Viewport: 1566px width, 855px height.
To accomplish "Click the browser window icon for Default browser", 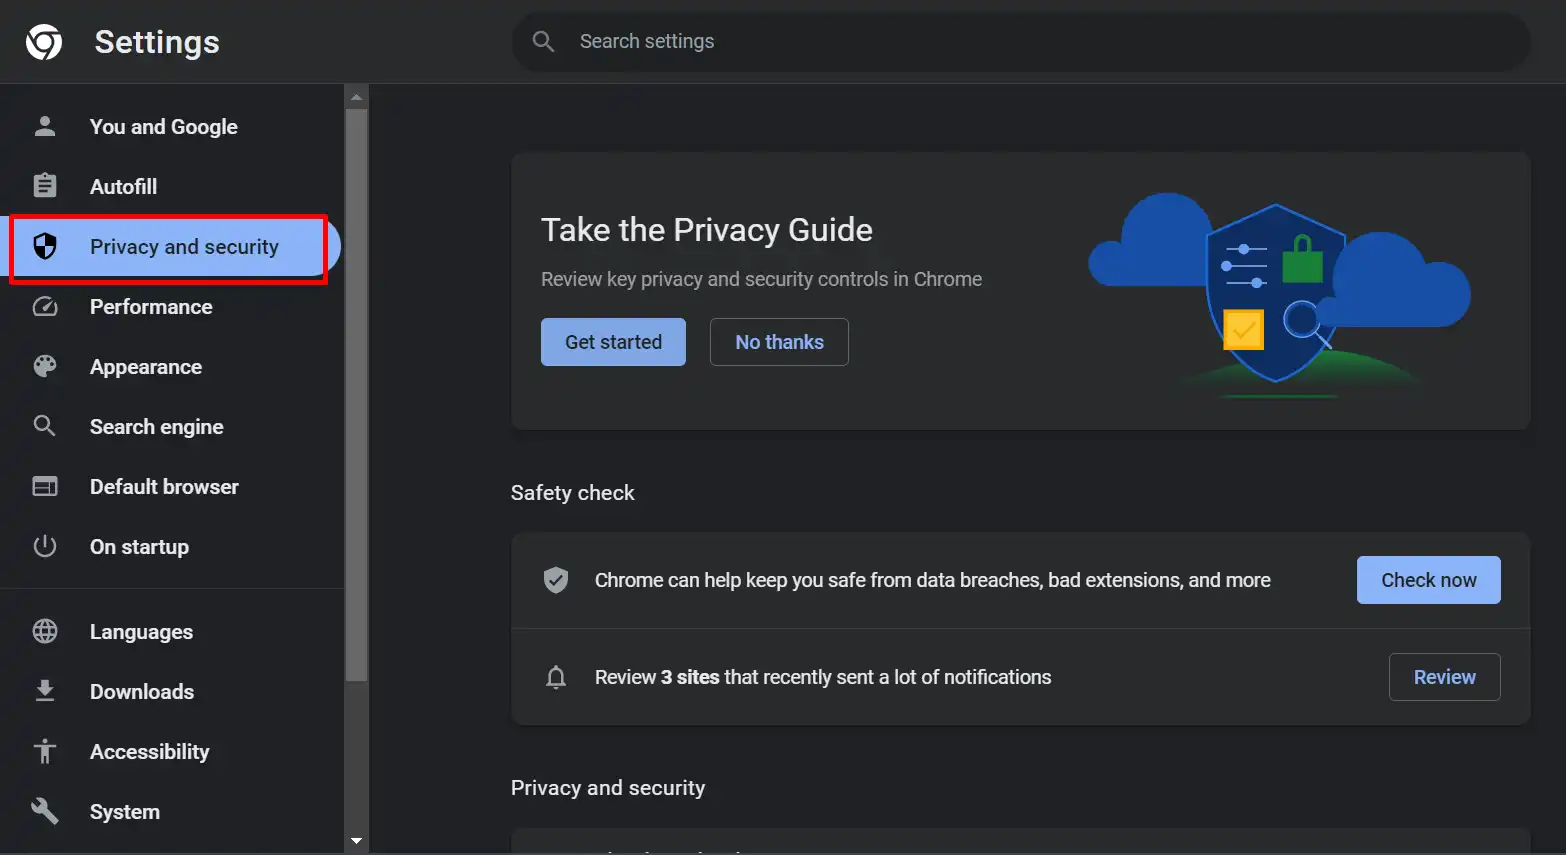I will 45,486.
